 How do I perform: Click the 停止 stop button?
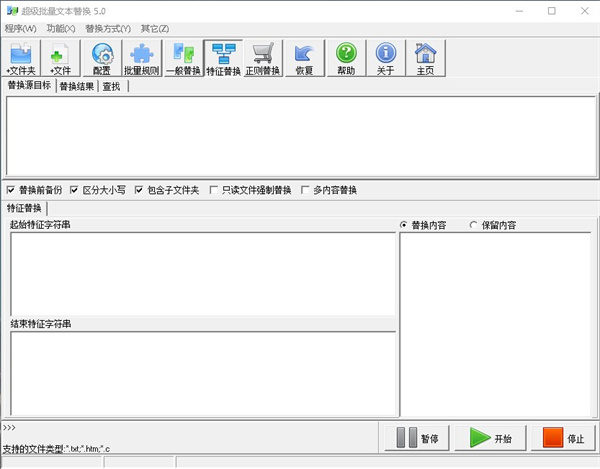pyautogui.click(x=563, y=438)
